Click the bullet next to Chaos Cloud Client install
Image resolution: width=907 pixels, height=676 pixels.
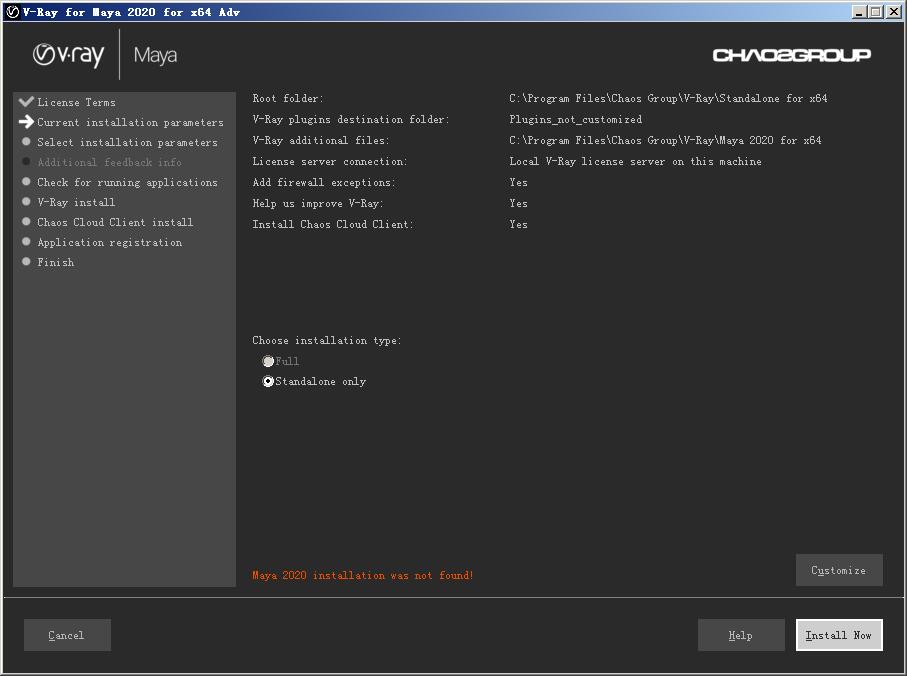pos(26,221)
